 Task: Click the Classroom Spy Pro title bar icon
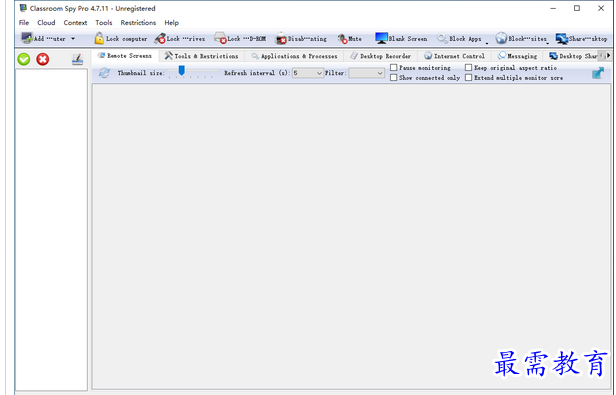click(23, 8)
